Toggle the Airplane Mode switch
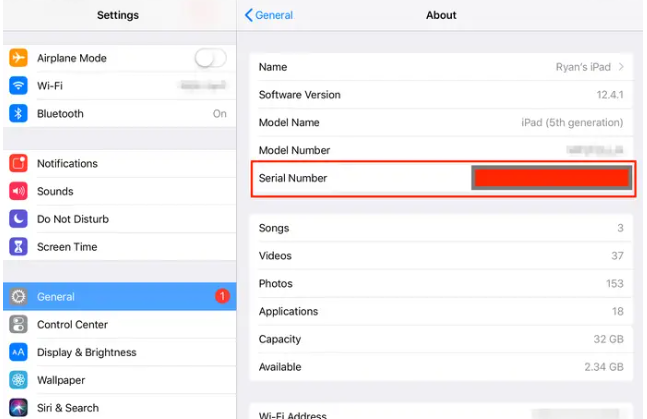 pyautogui.click(x=210, y=58)
